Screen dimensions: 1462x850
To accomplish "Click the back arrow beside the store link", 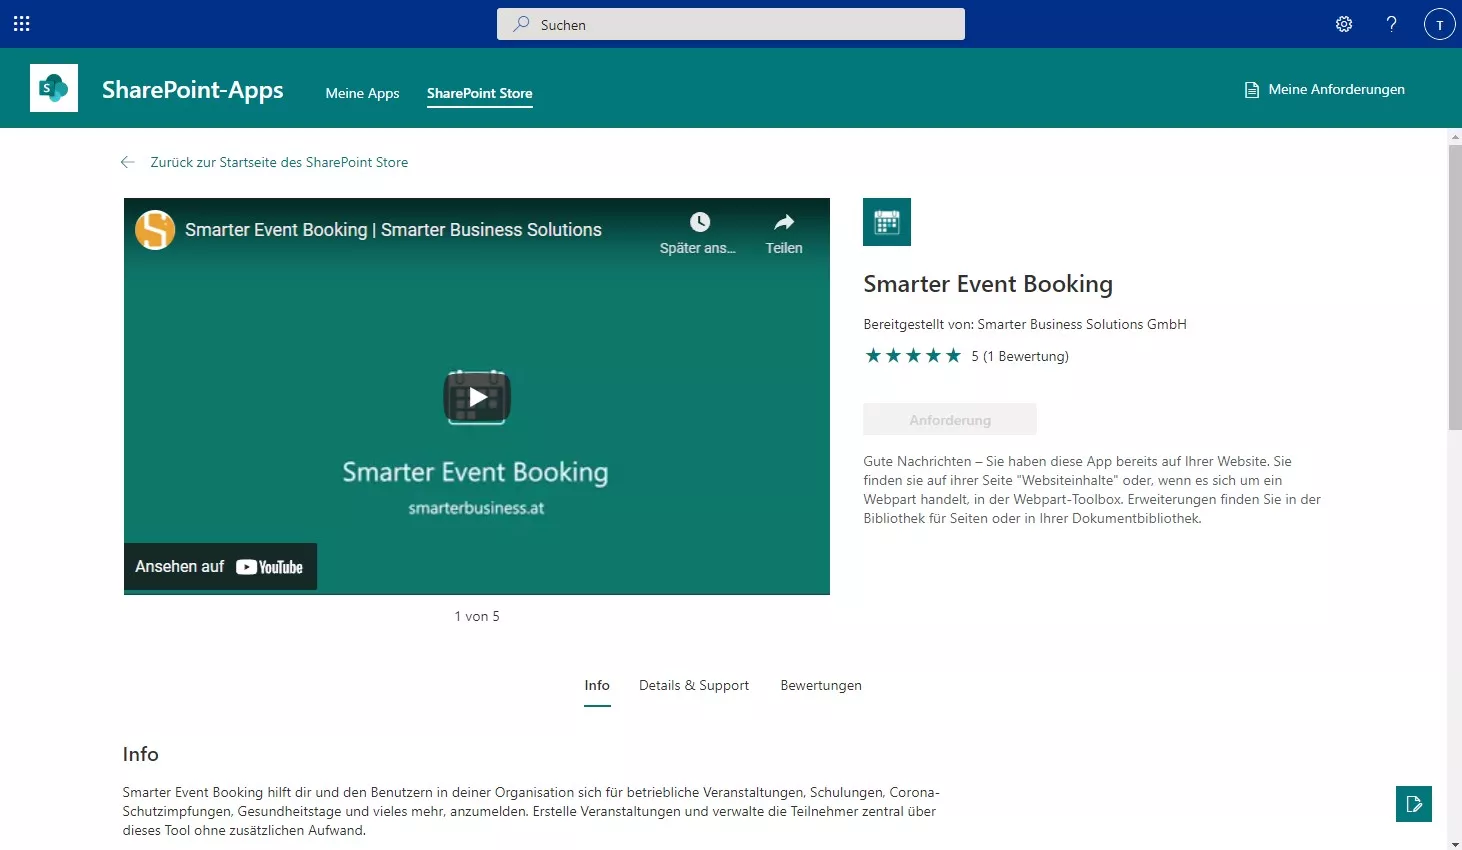I will click(x=127, y=161).
